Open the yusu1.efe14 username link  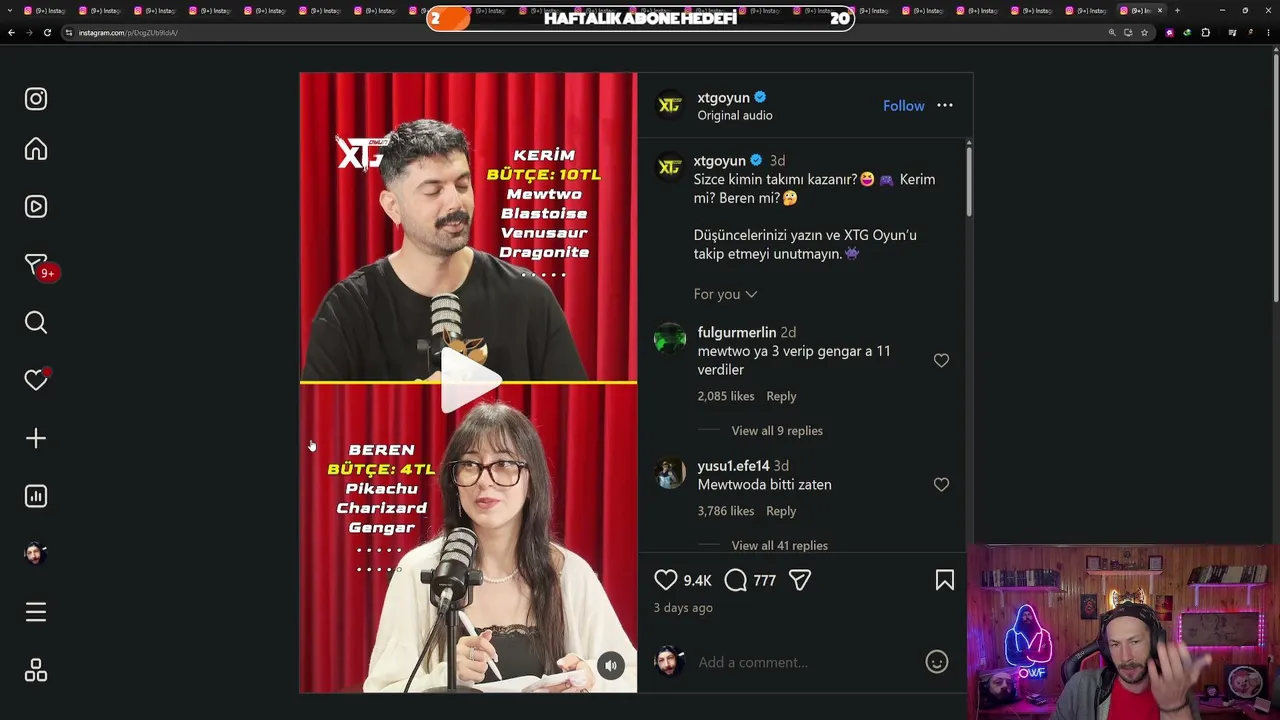tap(734, 466)
